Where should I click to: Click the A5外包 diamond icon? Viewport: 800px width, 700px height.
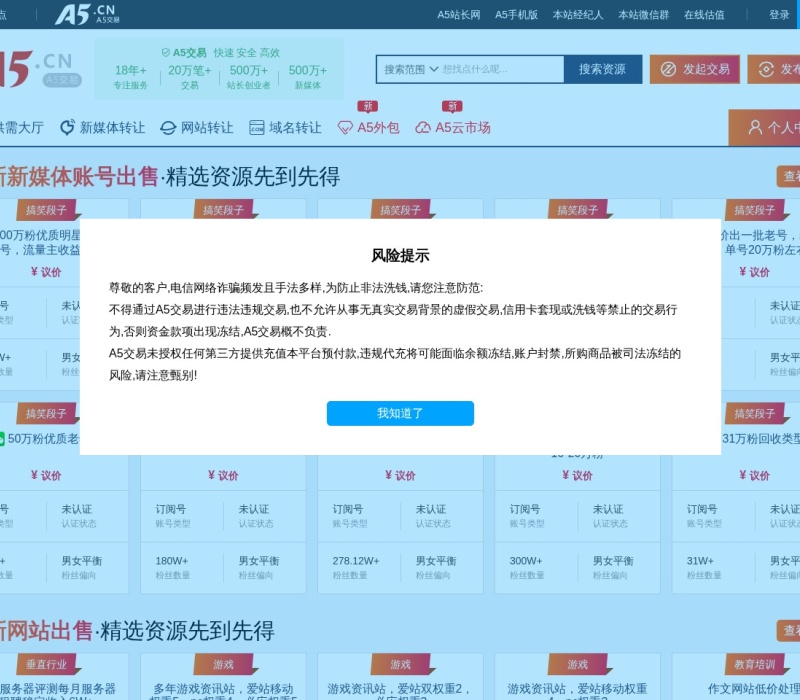pos(345,128)
